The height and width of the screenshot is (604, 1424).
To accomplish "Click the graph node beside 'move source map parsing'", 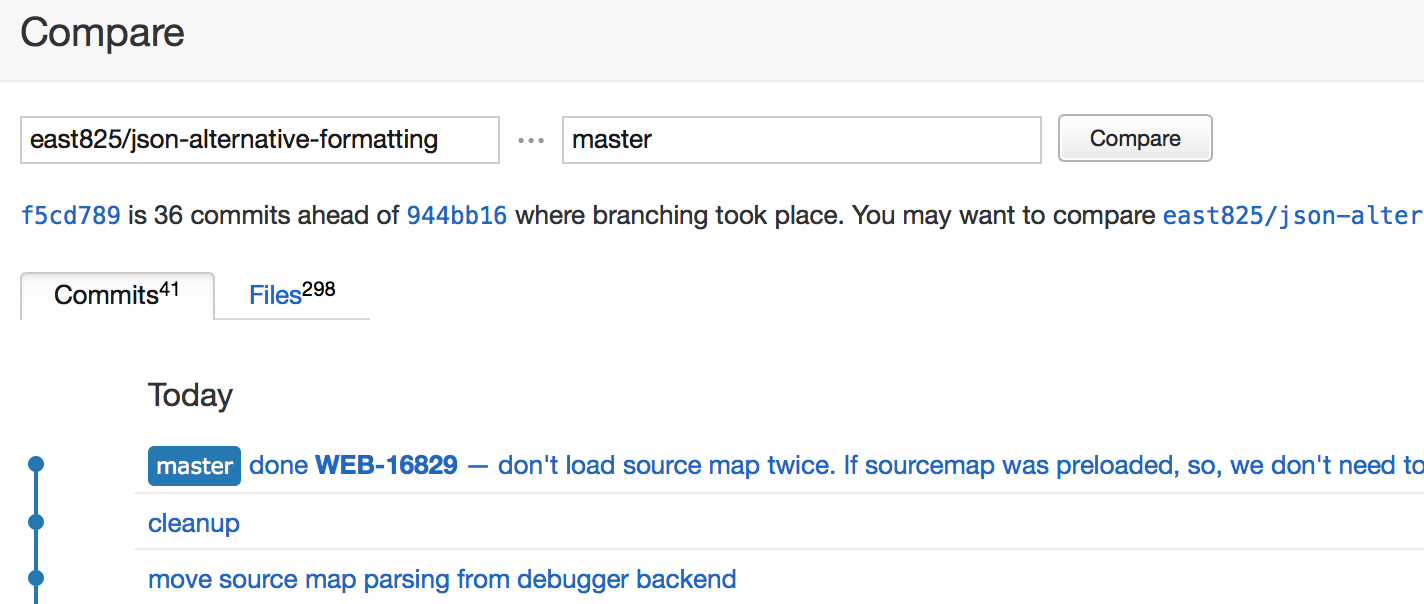I will coord(36,577).
